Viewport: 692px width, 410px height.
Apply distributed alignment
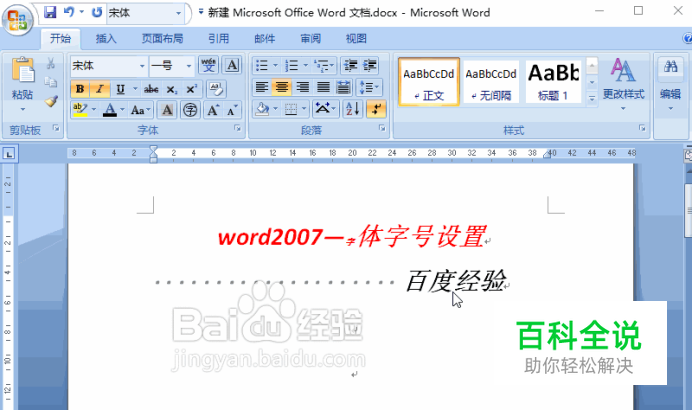pyautogui.click(x=343, y=87)
